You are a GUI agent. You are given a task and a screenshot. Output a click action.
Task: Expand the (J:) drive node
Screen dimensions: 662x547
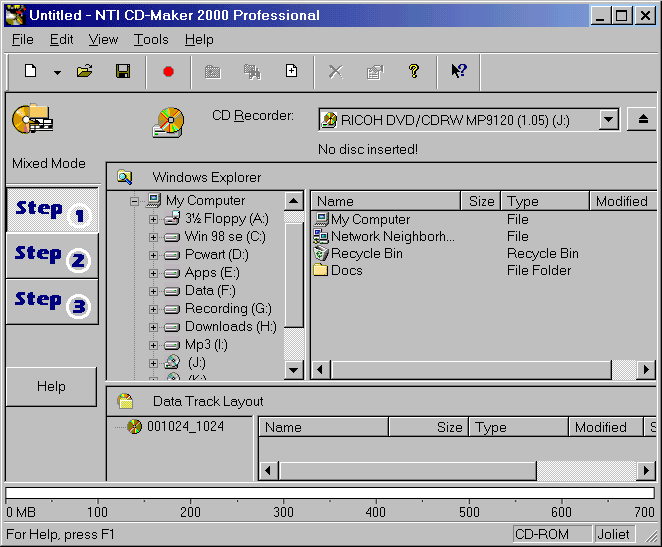154,363
